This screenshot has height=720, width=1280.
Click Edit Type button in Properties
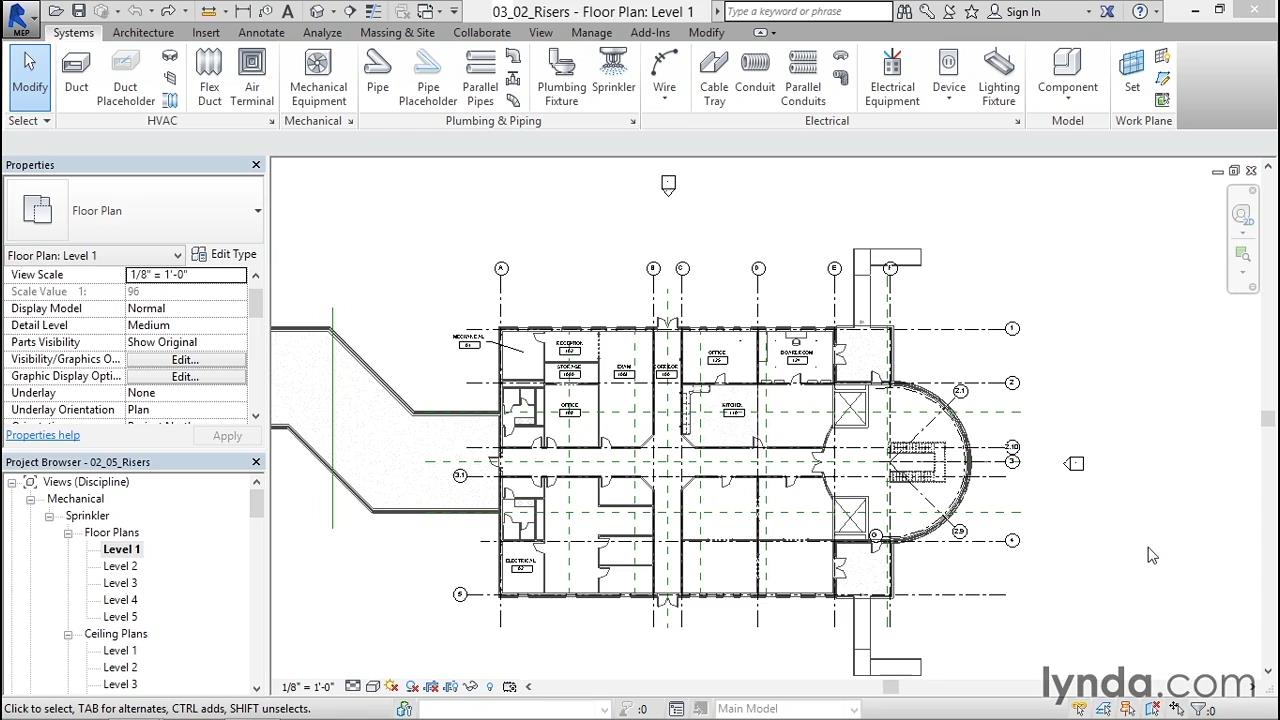point(225,254)
